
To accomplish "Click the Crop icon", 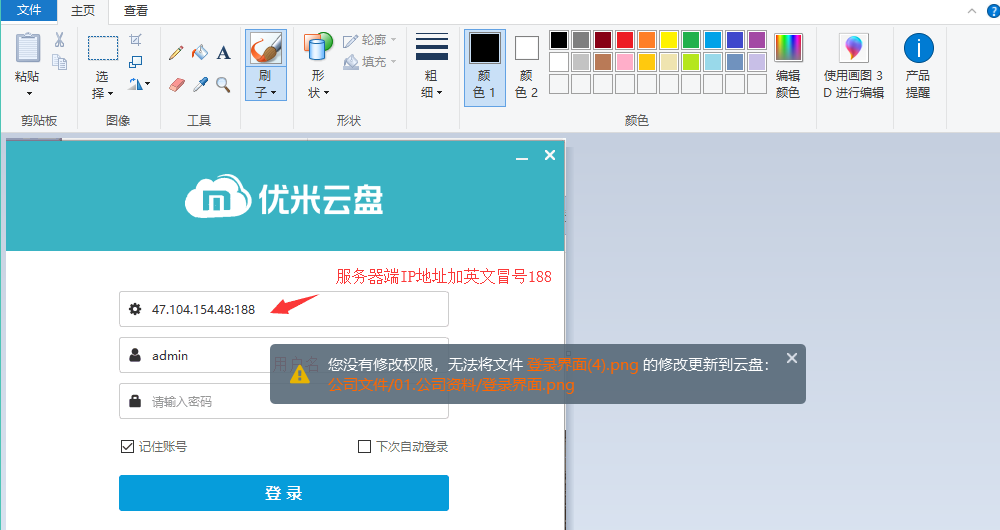I will click(x=135, y=40).
